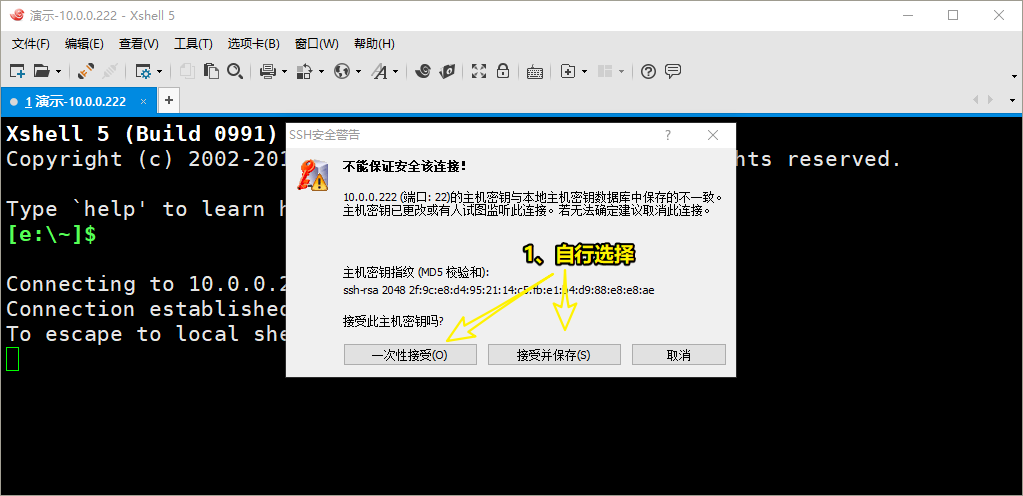Expand the Font dropdown arrow
Screen dimensions: 1023x496
point(395,72)
